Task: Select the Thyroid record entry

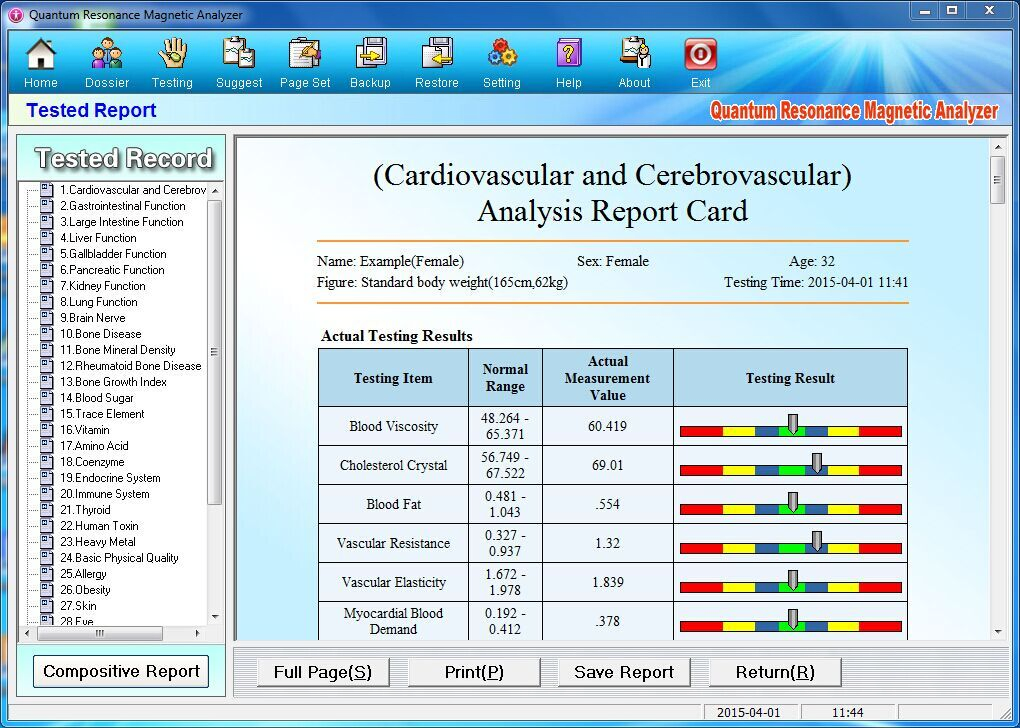Action: 82,509
